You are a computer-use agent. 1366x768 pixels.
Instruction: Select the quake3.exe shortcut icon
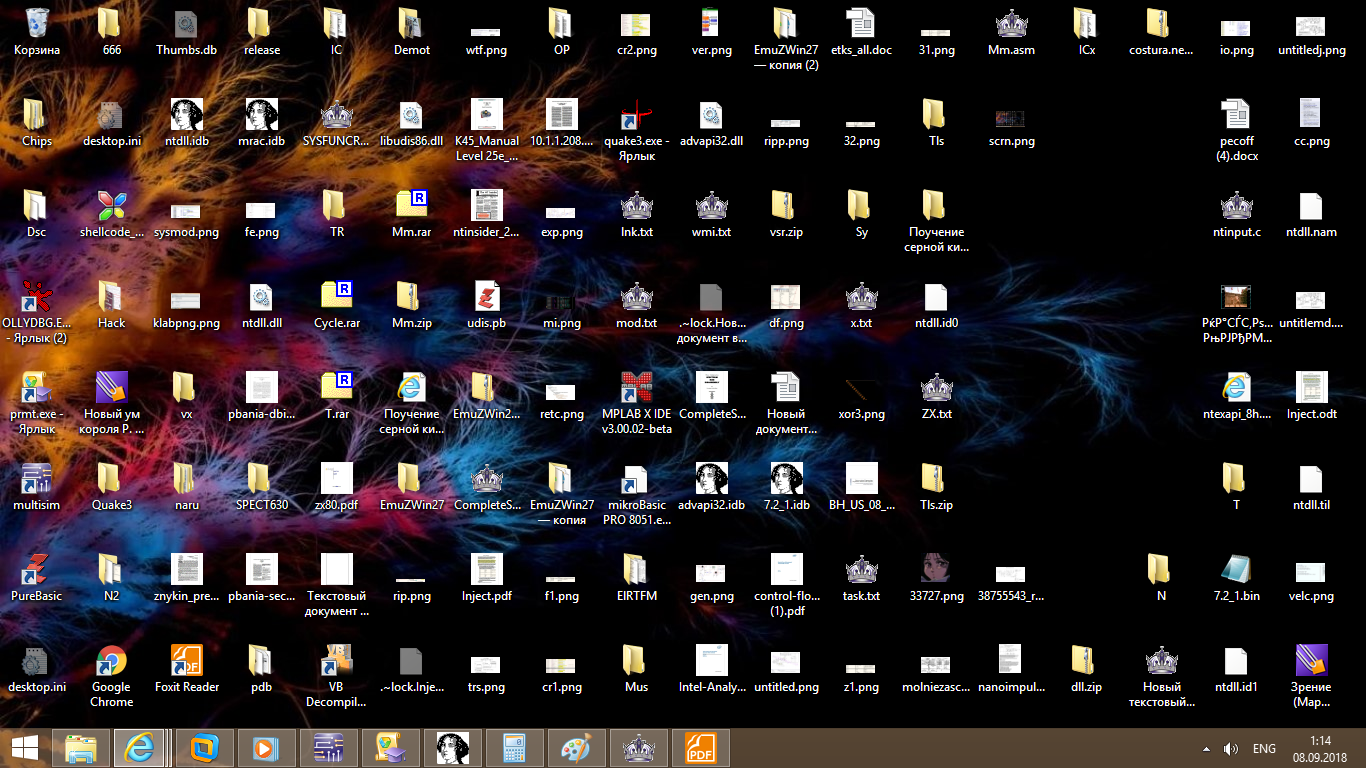[637, 115]
